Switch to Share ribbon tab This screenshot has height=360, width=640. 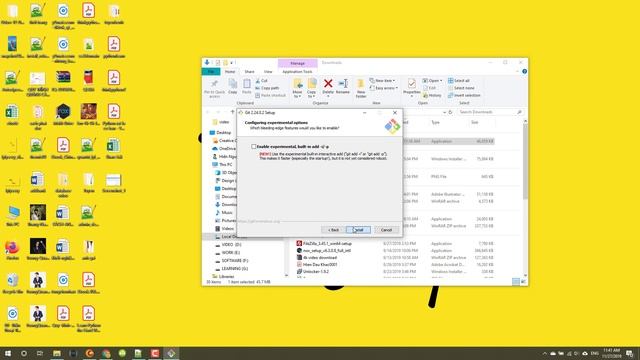[249, 71]
